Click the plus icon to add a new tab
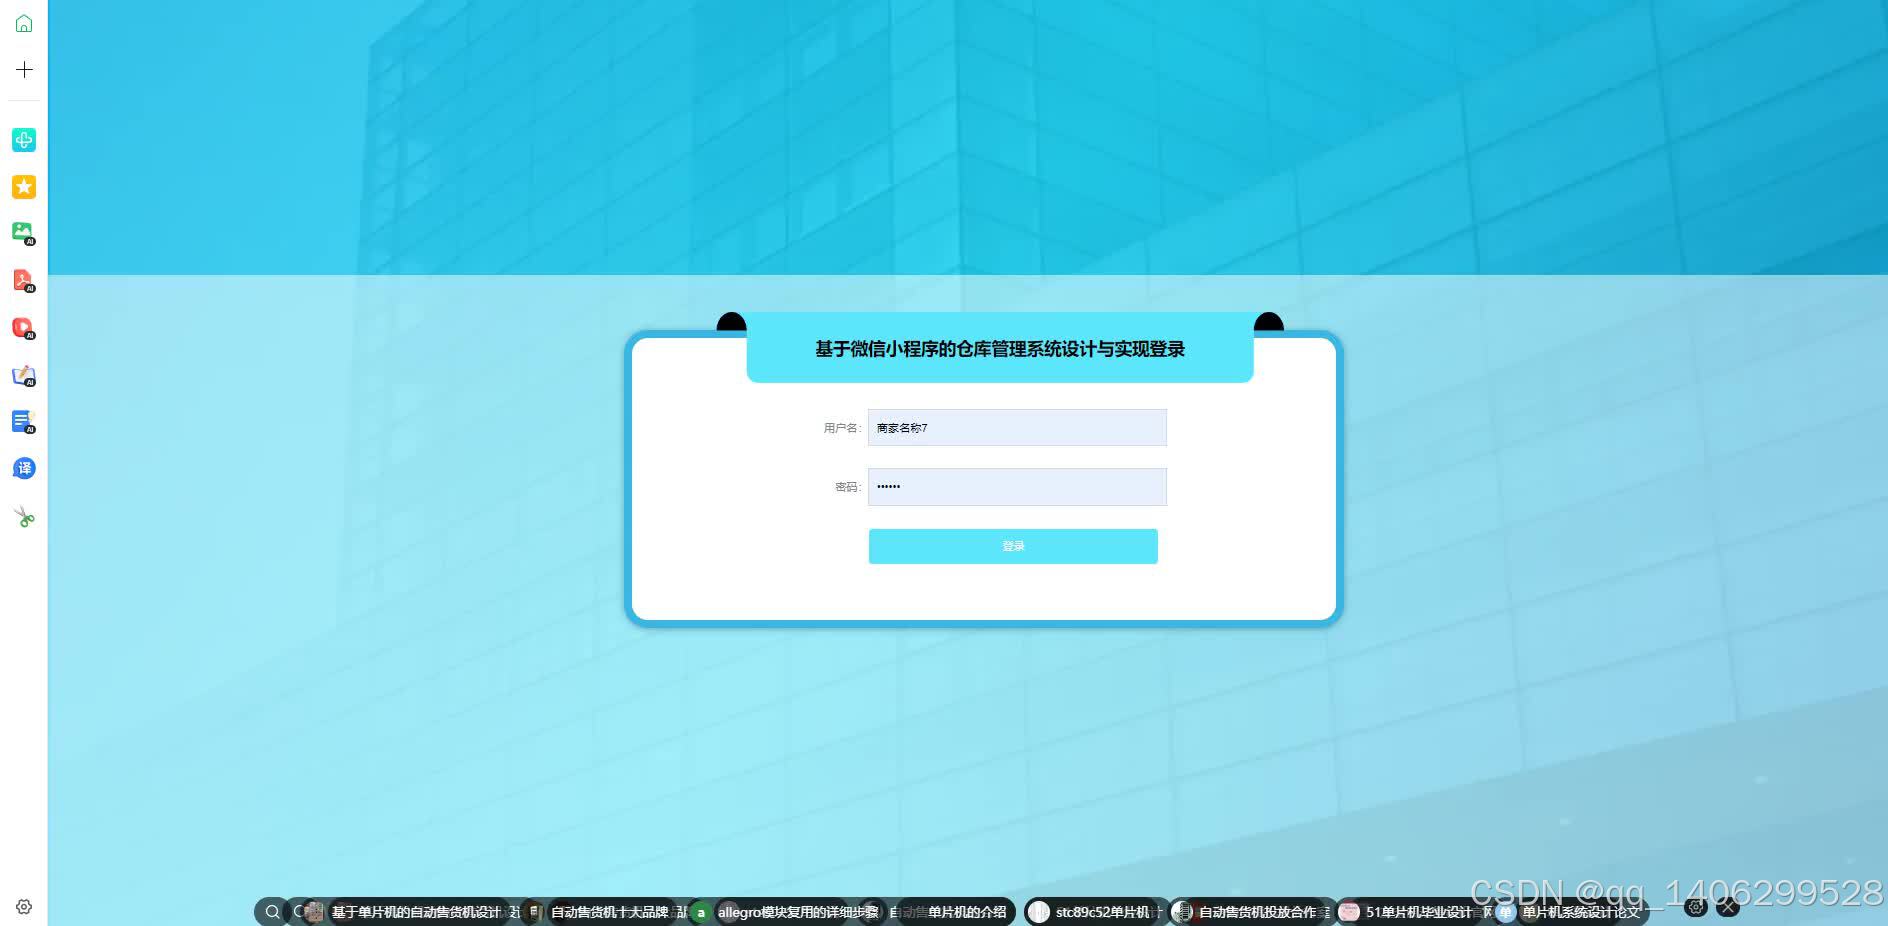The image size is (1888, 926). point(24,69)
